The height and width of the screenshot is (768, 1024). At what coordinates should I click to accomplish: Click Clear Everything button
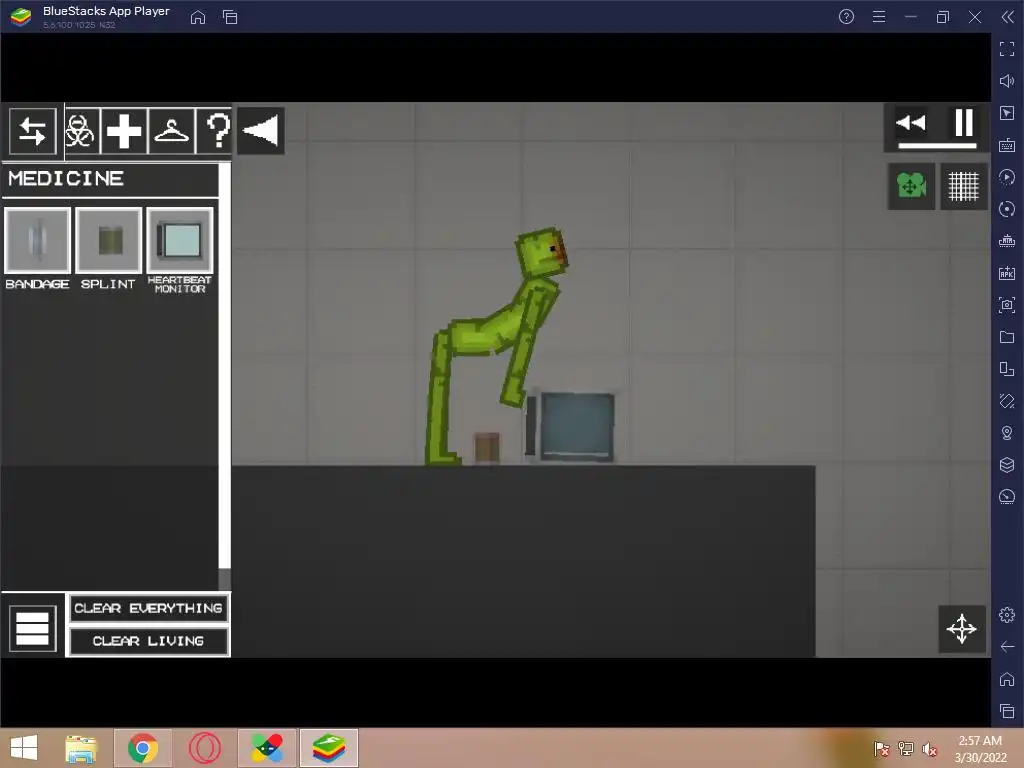point(148,609)
